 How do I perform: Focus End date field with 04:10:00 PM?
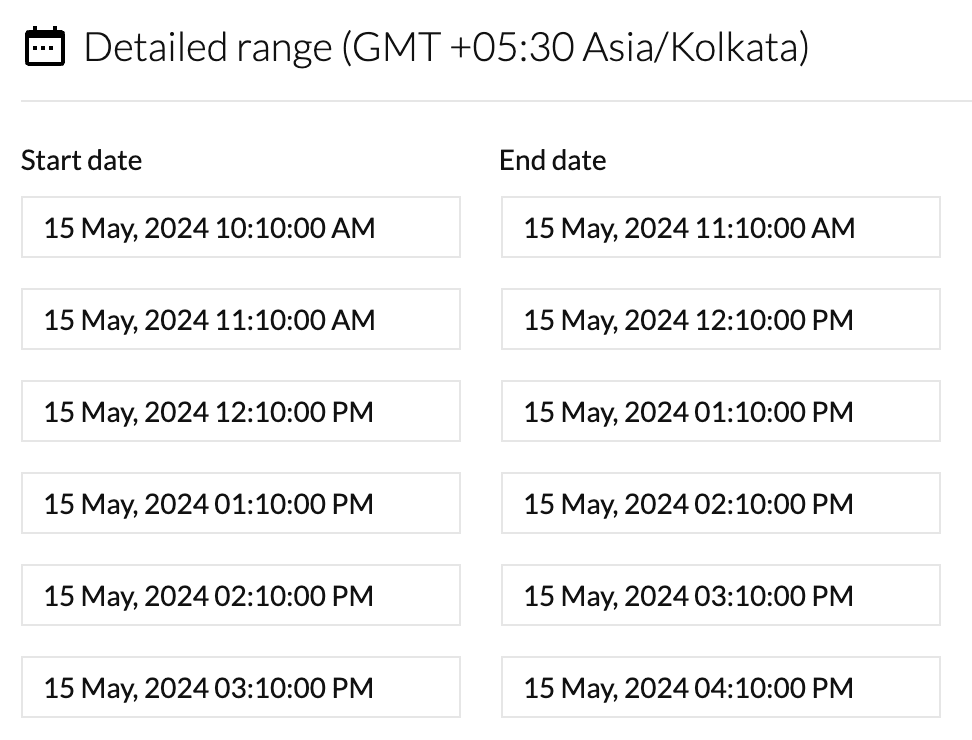[x=720, y=687]
